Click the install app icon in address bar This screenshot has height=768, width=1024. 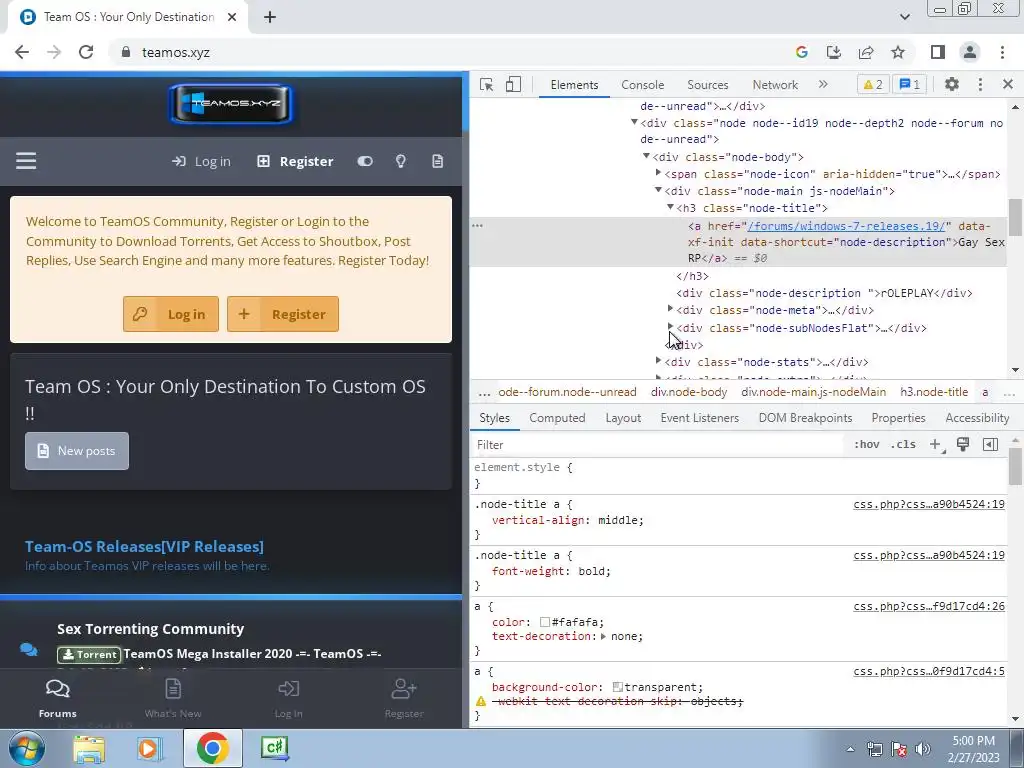pos(833,52)
